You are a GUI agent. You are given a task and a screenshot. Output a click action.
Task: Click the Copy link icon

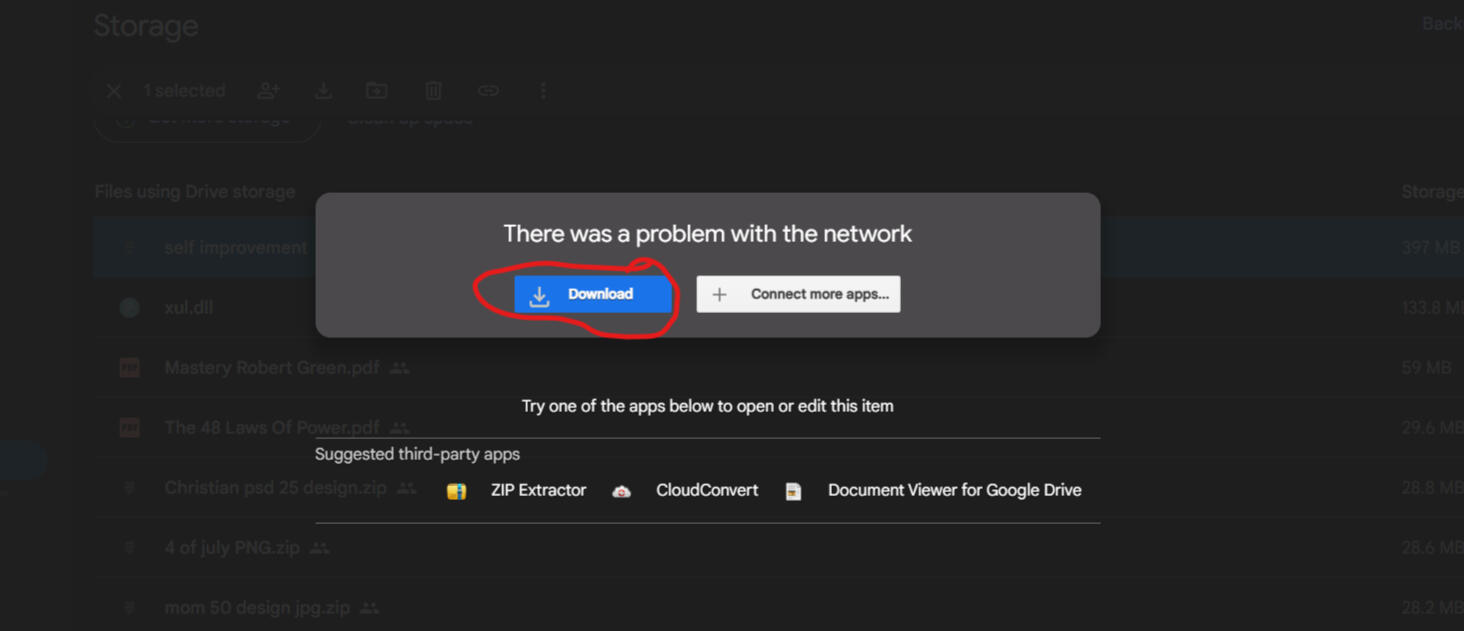(x=488, y=91)
